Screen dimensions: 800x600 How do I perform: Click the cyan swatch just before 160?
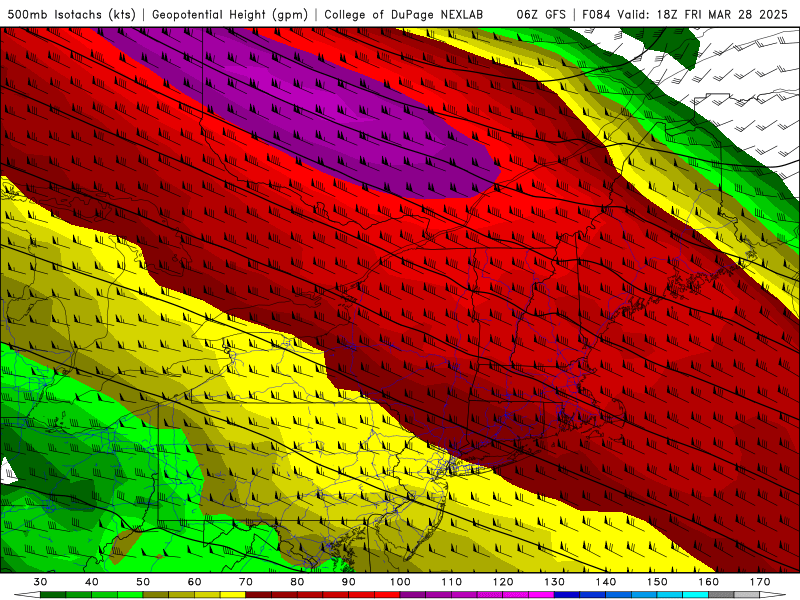tap(696, 595)
